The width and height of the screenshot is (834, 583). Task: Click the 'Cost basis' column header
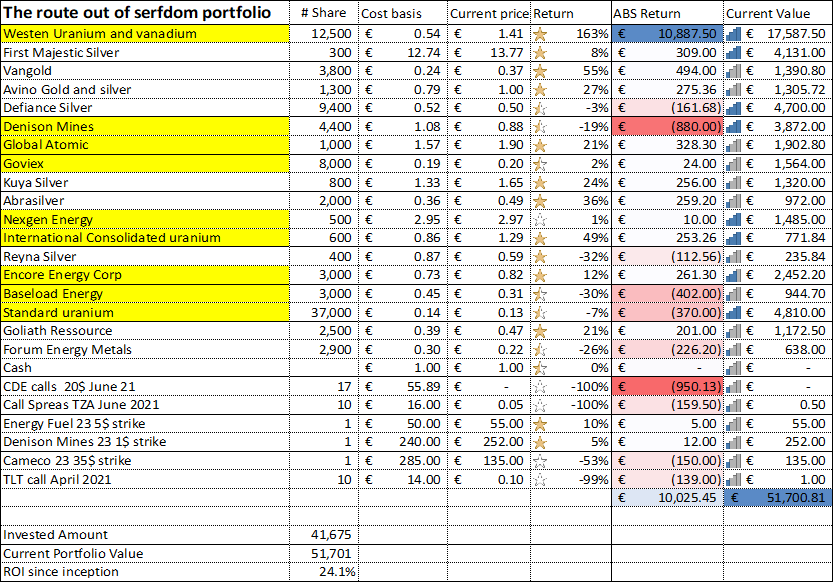point(391,14)
